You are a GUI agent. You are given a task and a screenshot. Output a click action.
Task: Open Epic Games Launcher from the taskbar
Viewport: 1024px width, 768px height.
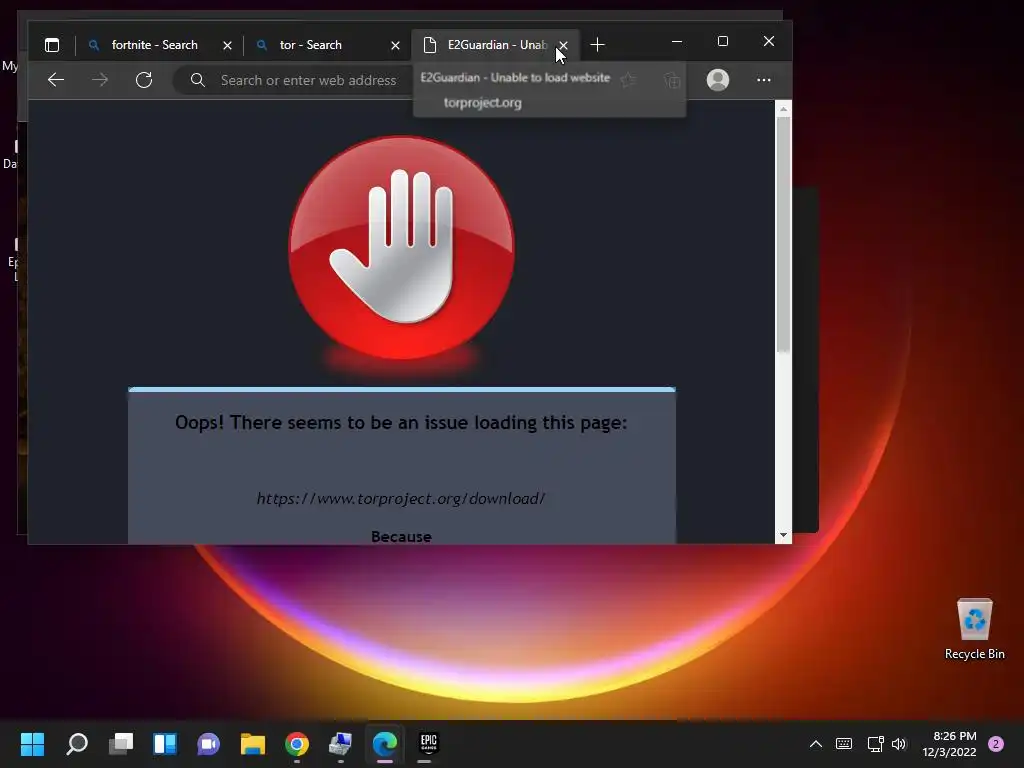point(428,743)
